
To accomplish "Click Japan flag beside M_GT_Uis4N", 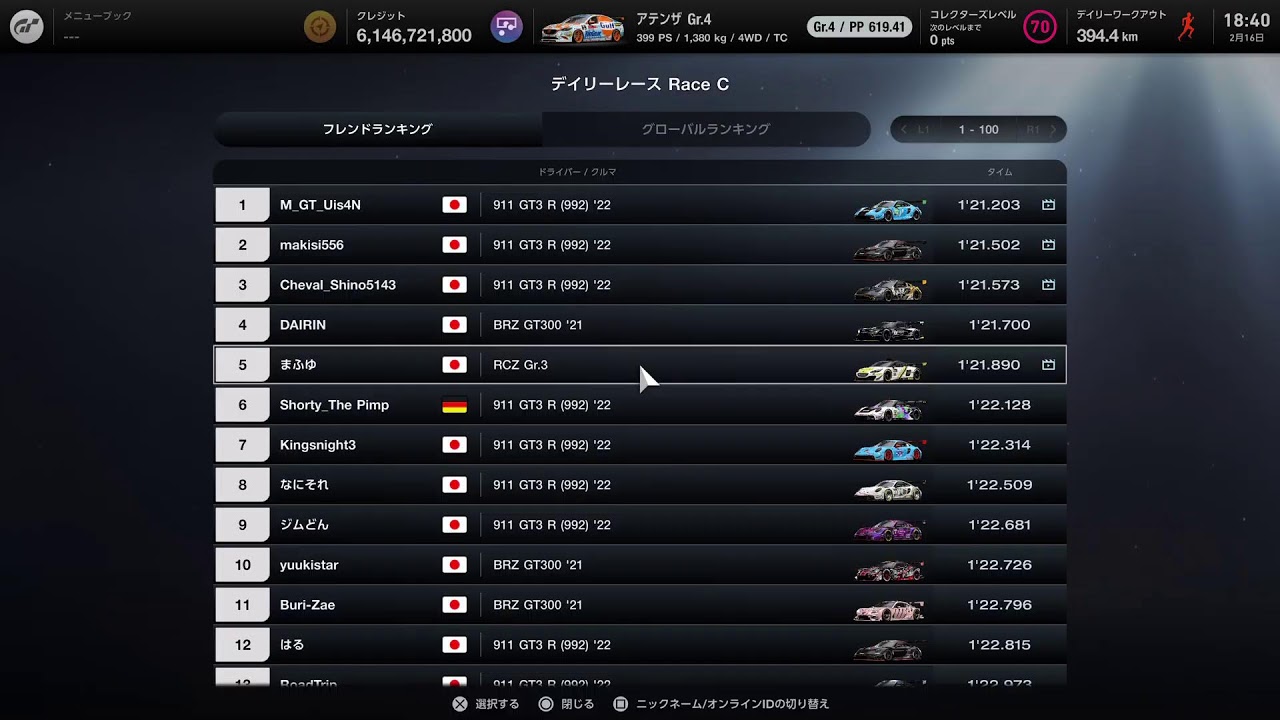I will tap(454, 205).
